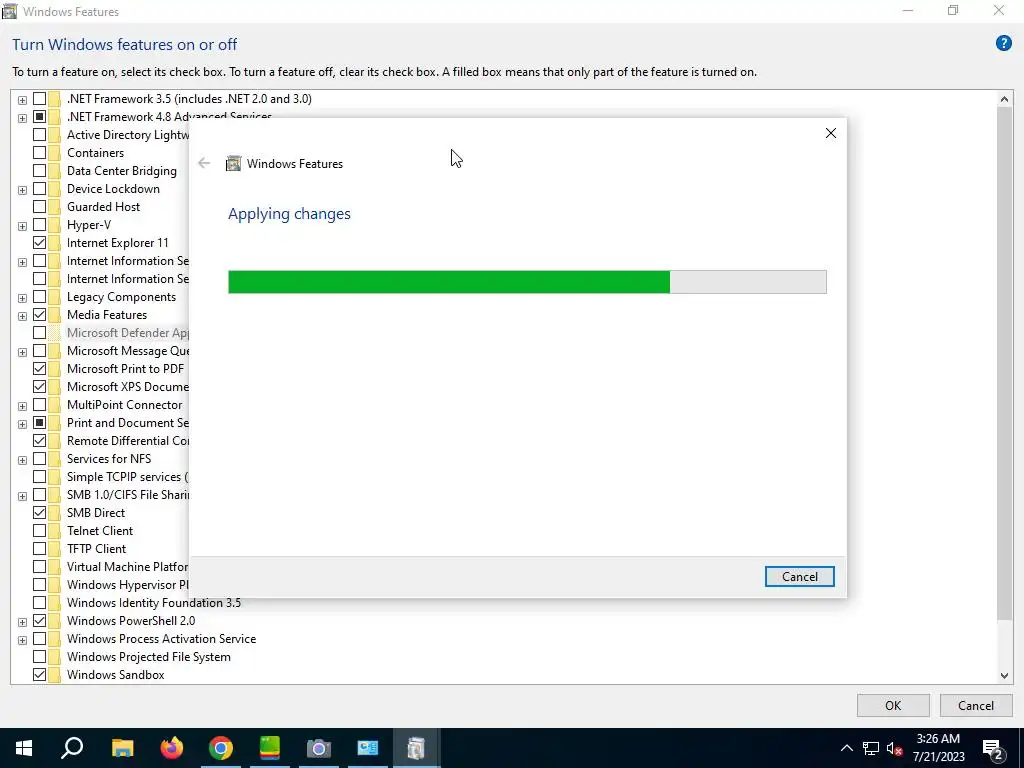Click the blue help question mark icon
The image size is (1024, 768).
click(1003, 44)
